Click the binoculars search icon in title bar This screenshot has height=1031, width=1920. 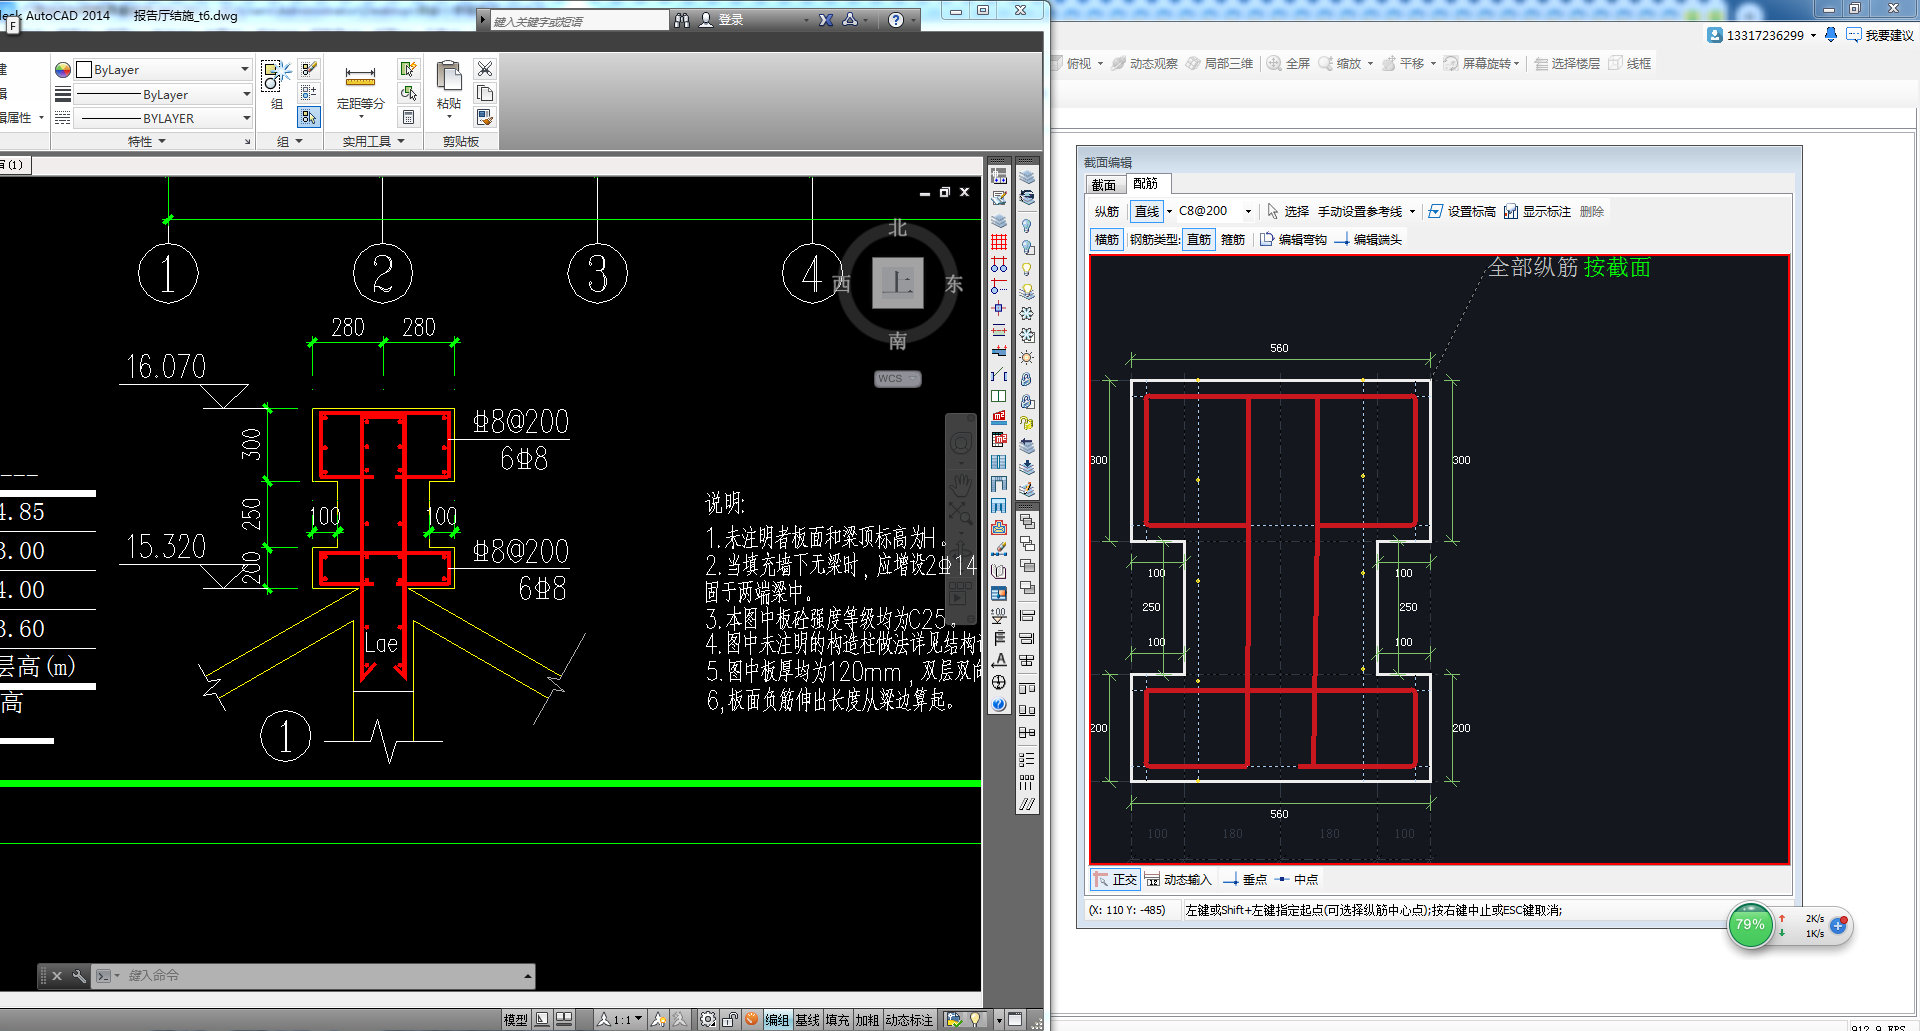pos(682,20)
